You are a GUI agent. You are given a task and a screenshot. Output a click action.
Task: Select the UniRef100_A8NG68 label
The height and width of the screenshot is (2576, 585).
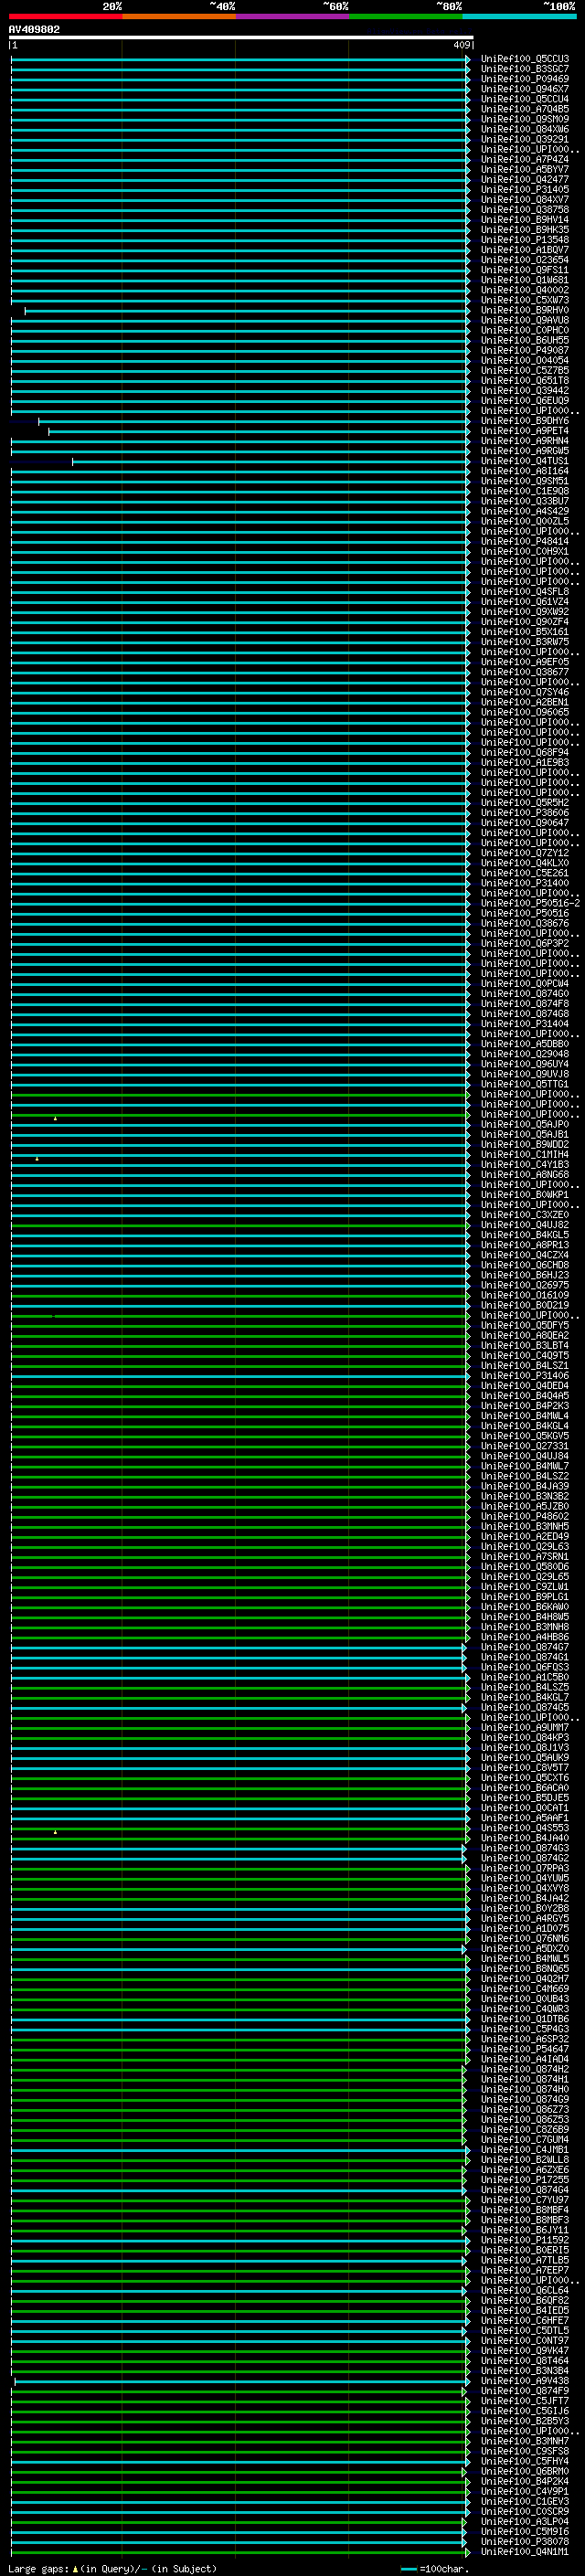pyautogui.click(x=524, y=1174)
